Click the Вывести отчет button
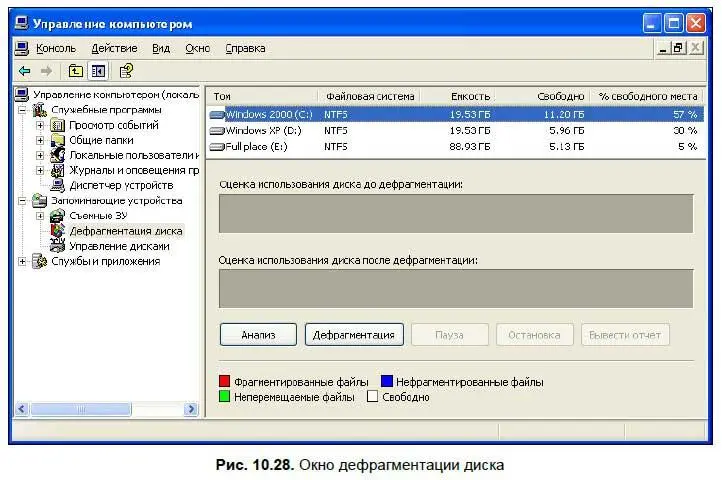 (625, 334)
